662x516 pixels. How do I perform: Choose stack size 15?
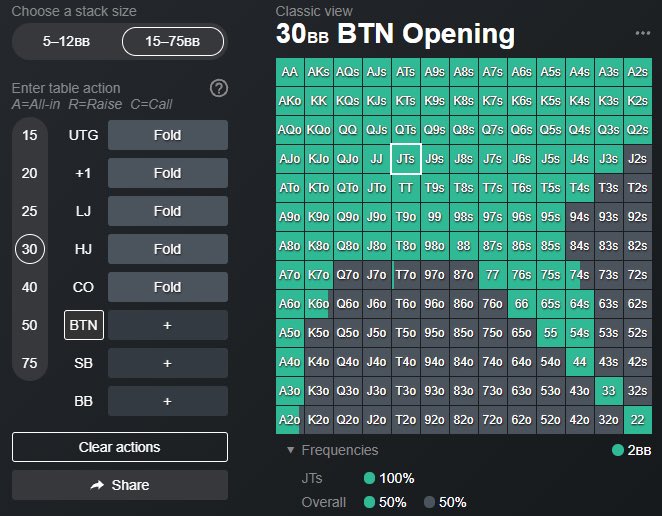30,135
